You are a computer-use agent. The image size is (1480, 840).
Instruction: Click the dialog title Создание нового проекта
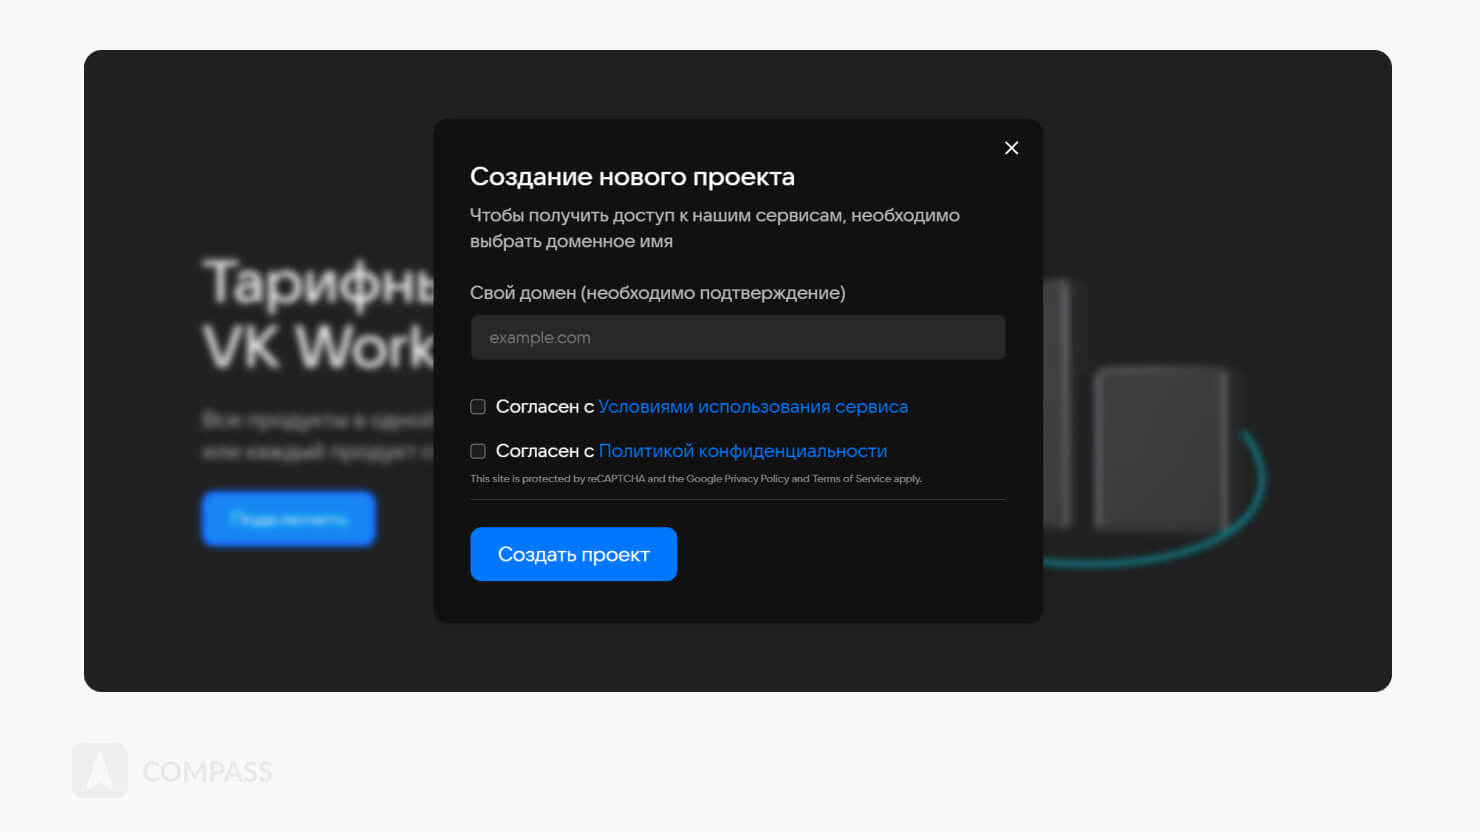pyautogui.click(x=632, y=176)
